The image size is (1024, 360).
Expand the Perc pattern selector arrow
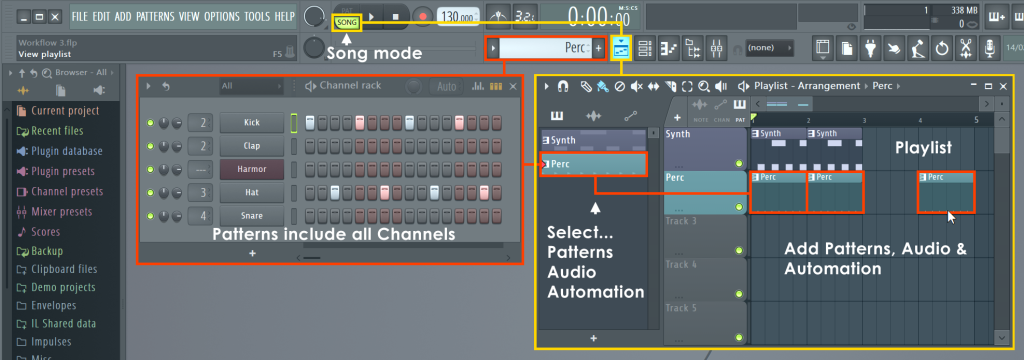493,48
